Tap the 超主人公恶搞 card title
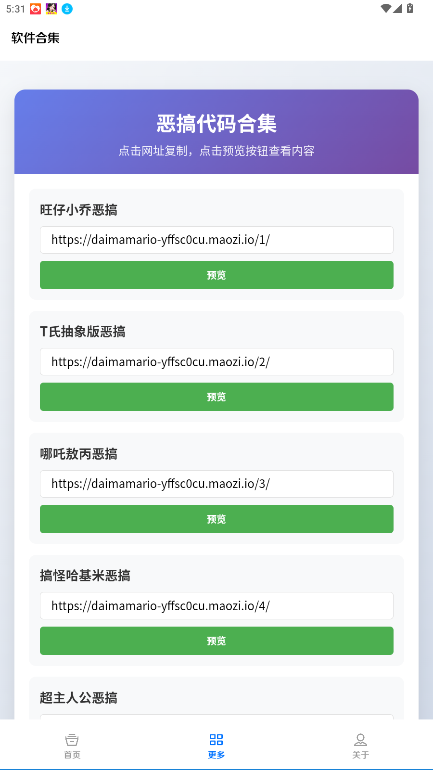The height and width of the screenshot is (770, 433). [79, 697]
